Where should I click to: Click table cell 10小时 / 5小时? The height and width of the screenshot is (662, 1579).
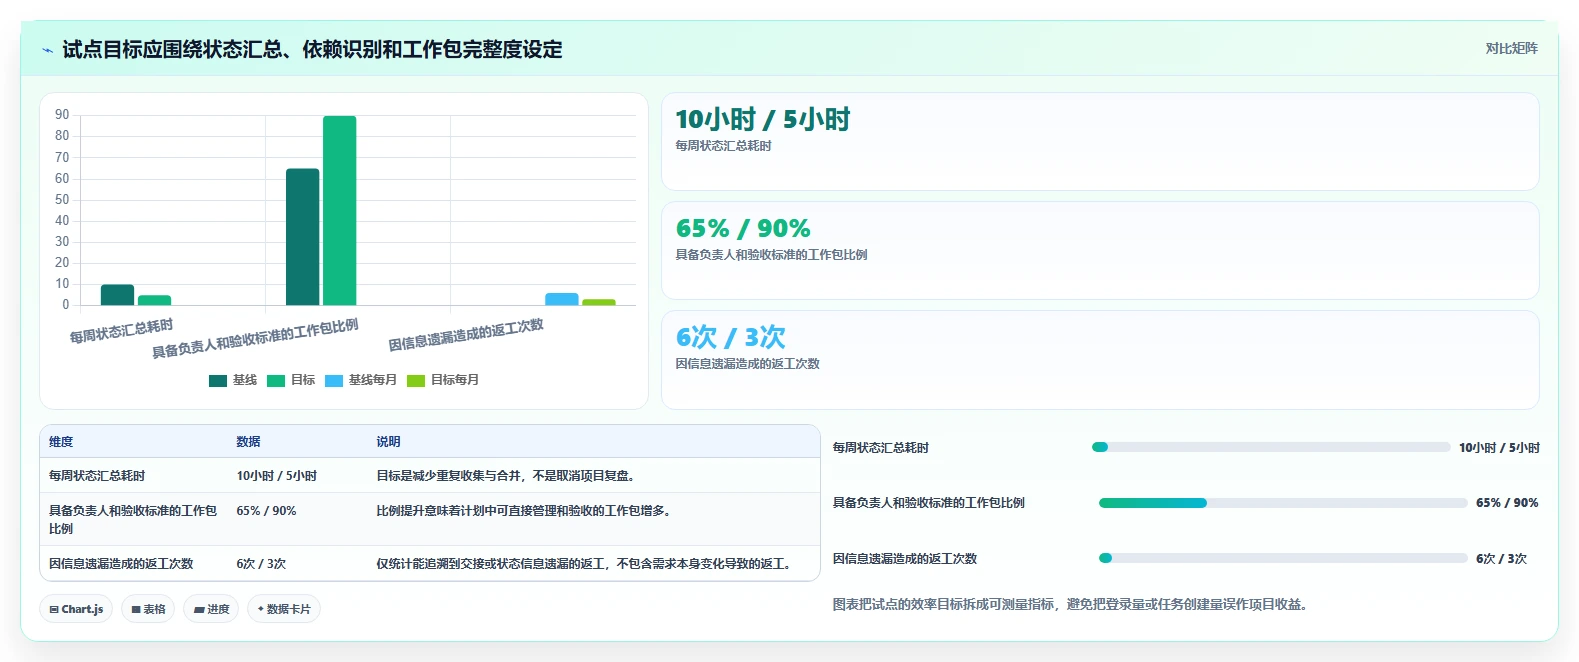276,476
